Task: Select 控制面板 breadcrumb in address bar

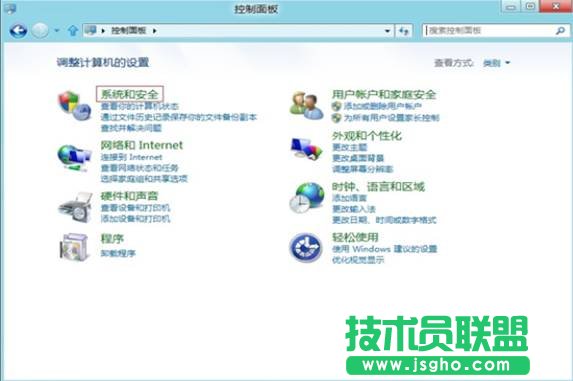Action: point(129,31)
